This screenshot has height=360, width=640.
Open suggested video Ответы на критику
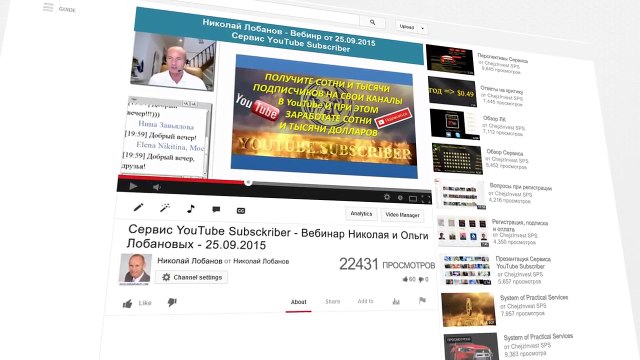pyautogui.click(x=502, y=90)
